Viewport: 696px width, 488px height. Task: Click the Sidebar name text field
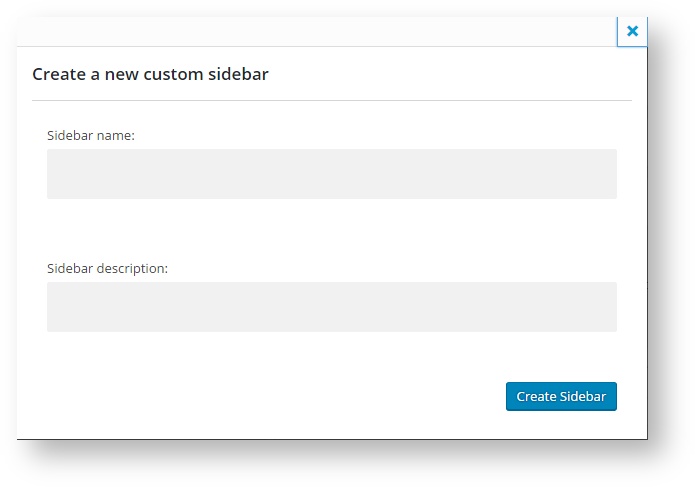(x=331, y=174)
